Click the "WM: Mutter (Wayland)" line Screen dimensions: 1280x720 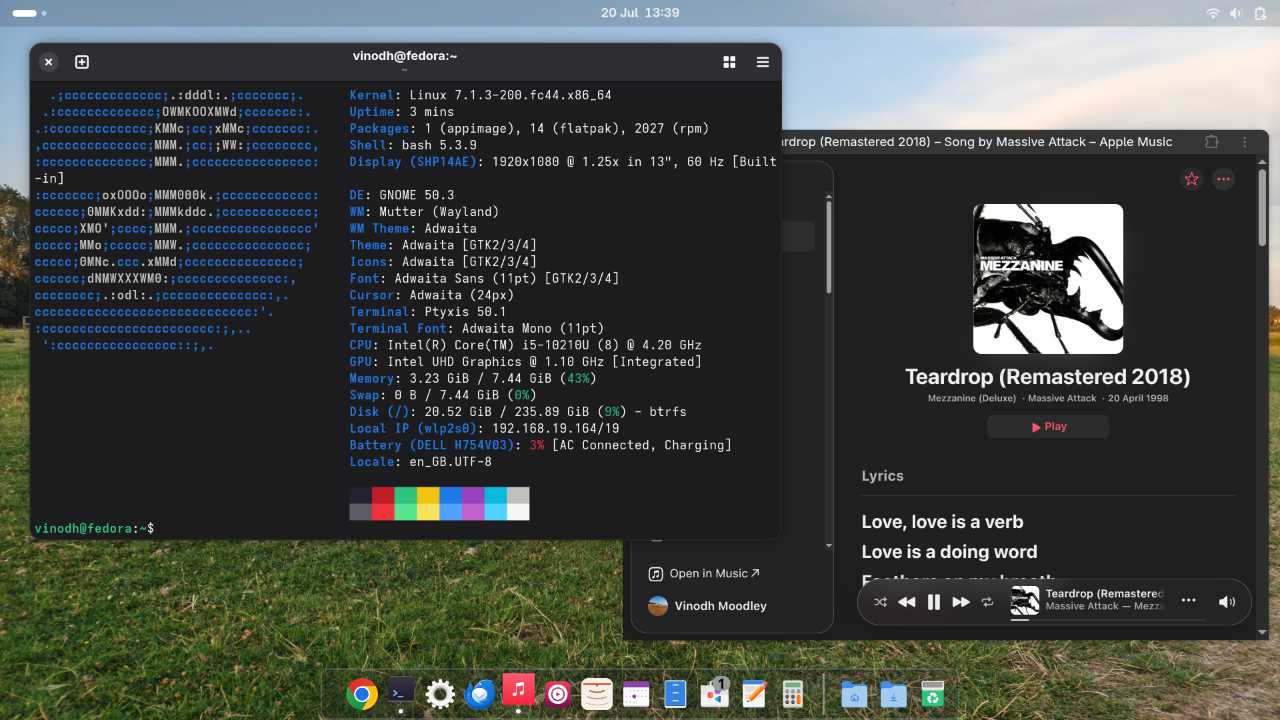[424, 212]
